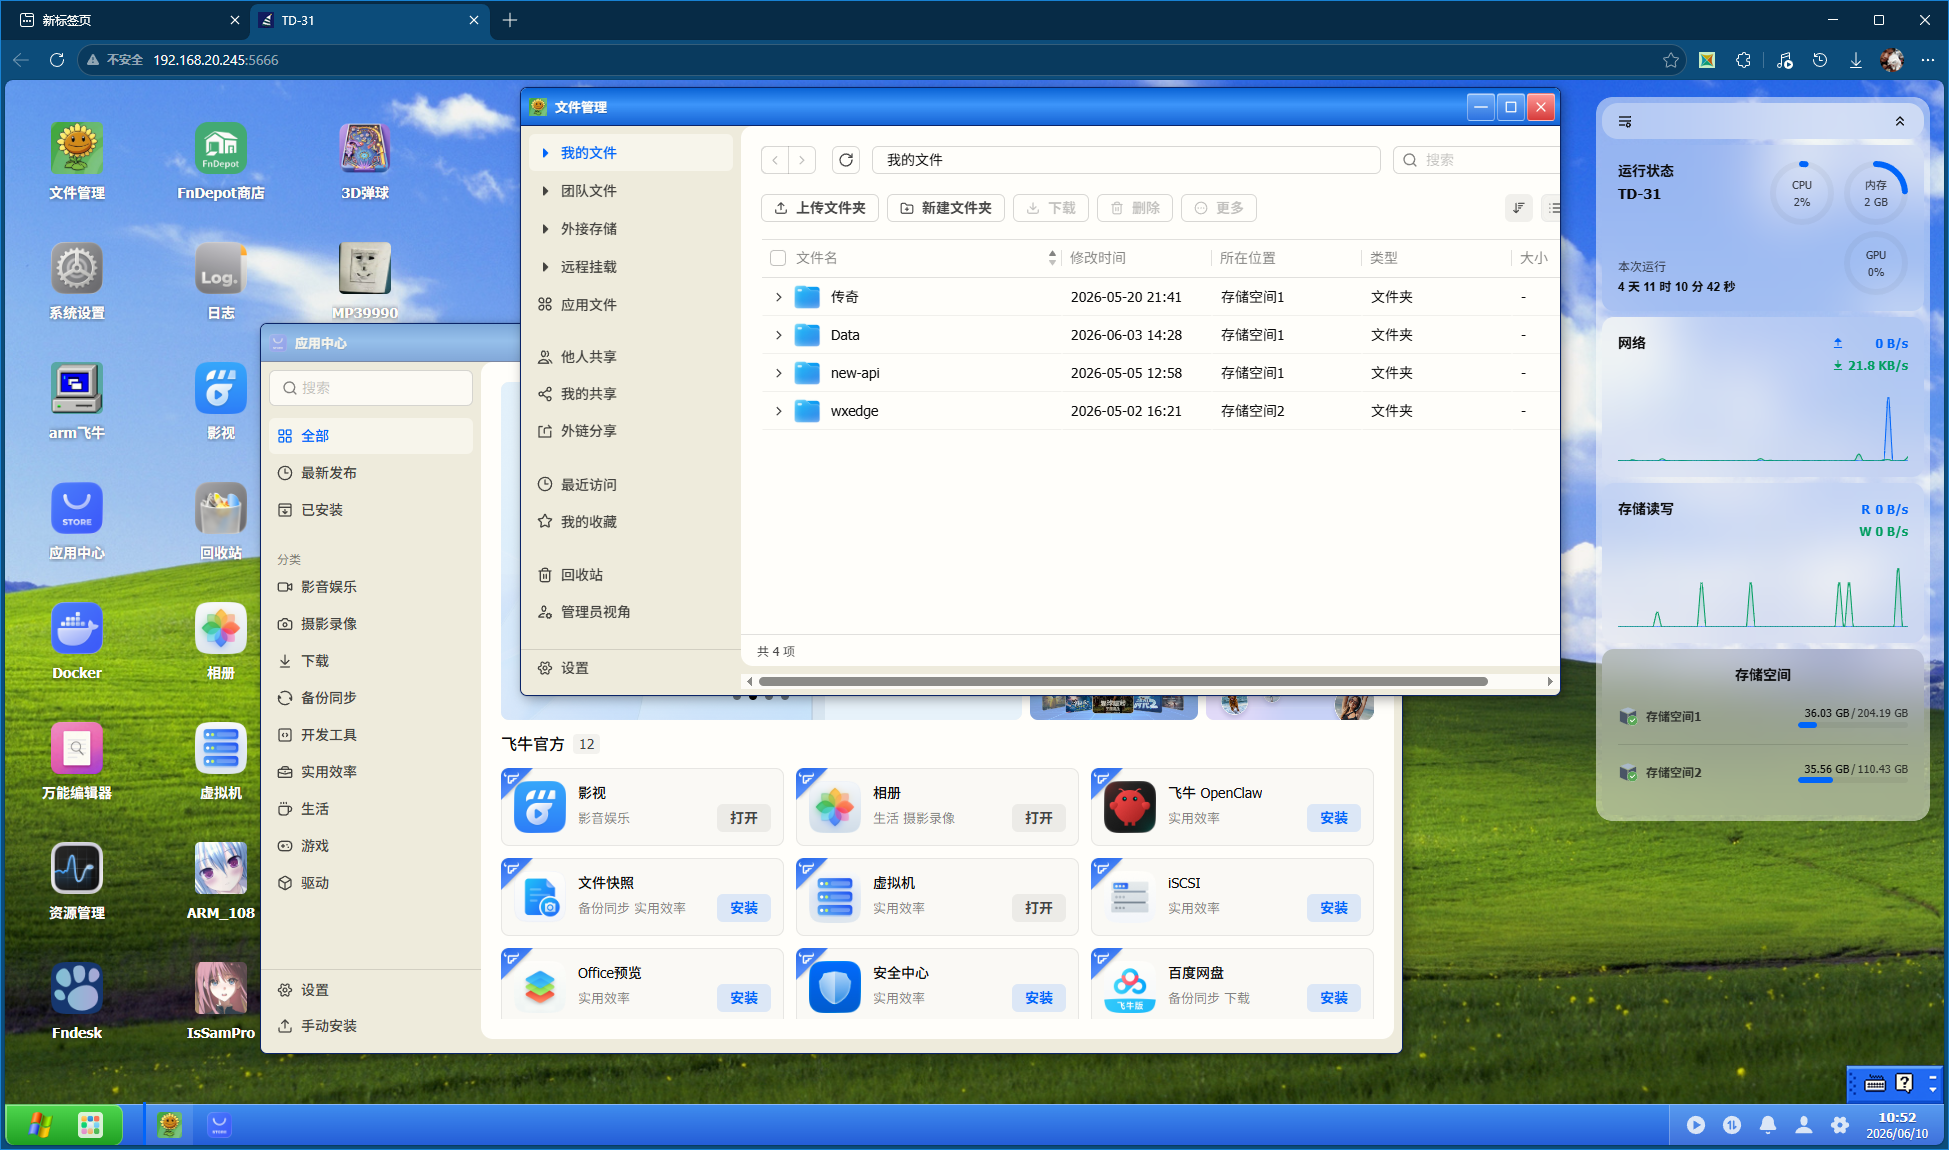Select 我的收藏 in file manager sidebar

pos(631,522)
